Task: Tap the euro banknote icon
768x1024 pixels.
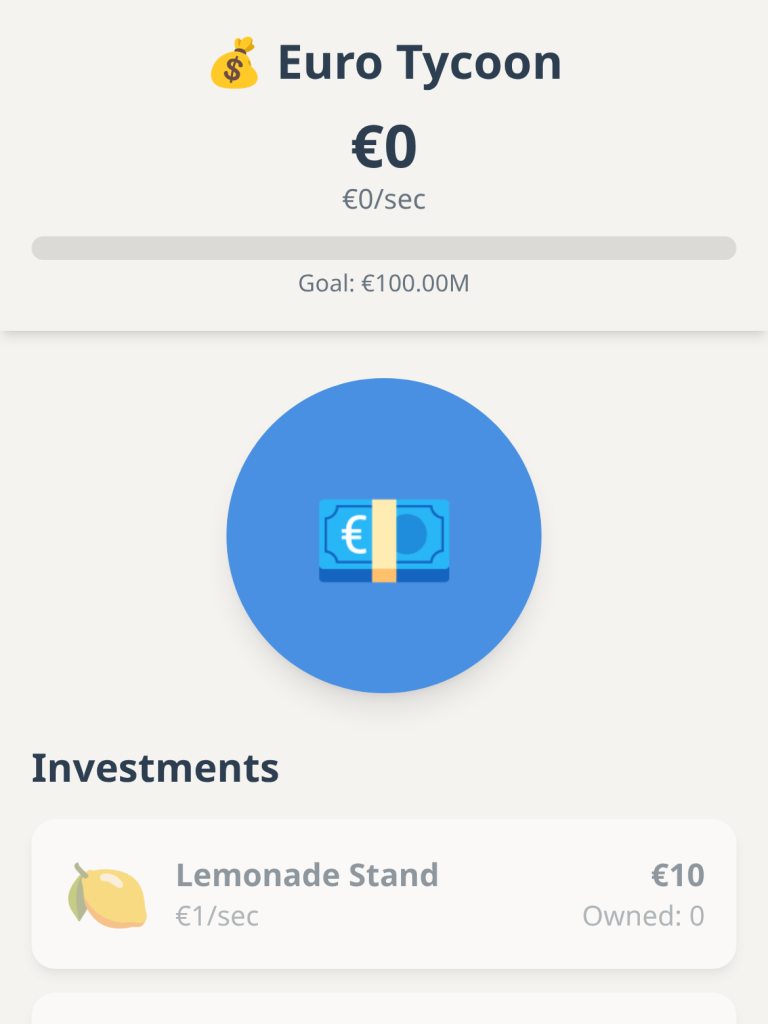Action: pos(384,538)
